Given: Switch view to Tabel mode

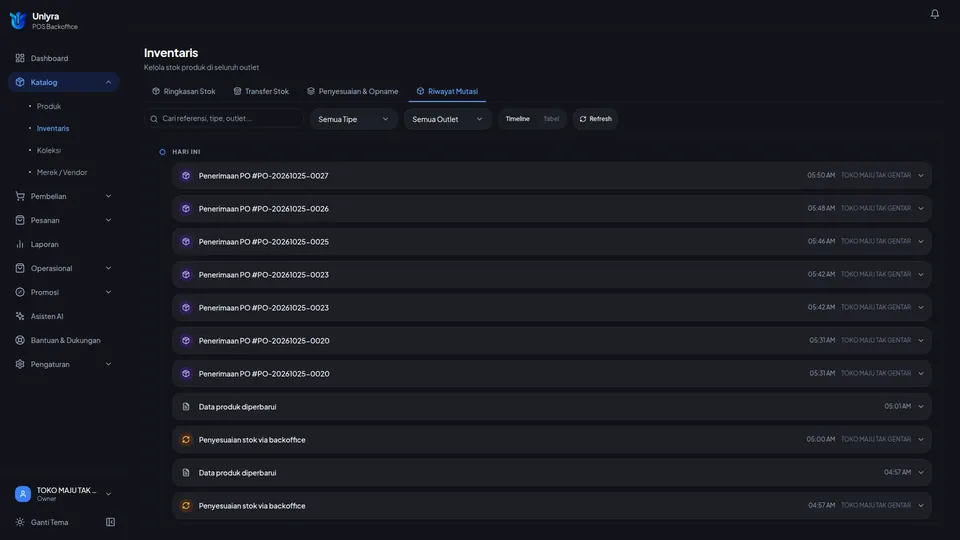Looking at the screenshot, I should (551, 119).
